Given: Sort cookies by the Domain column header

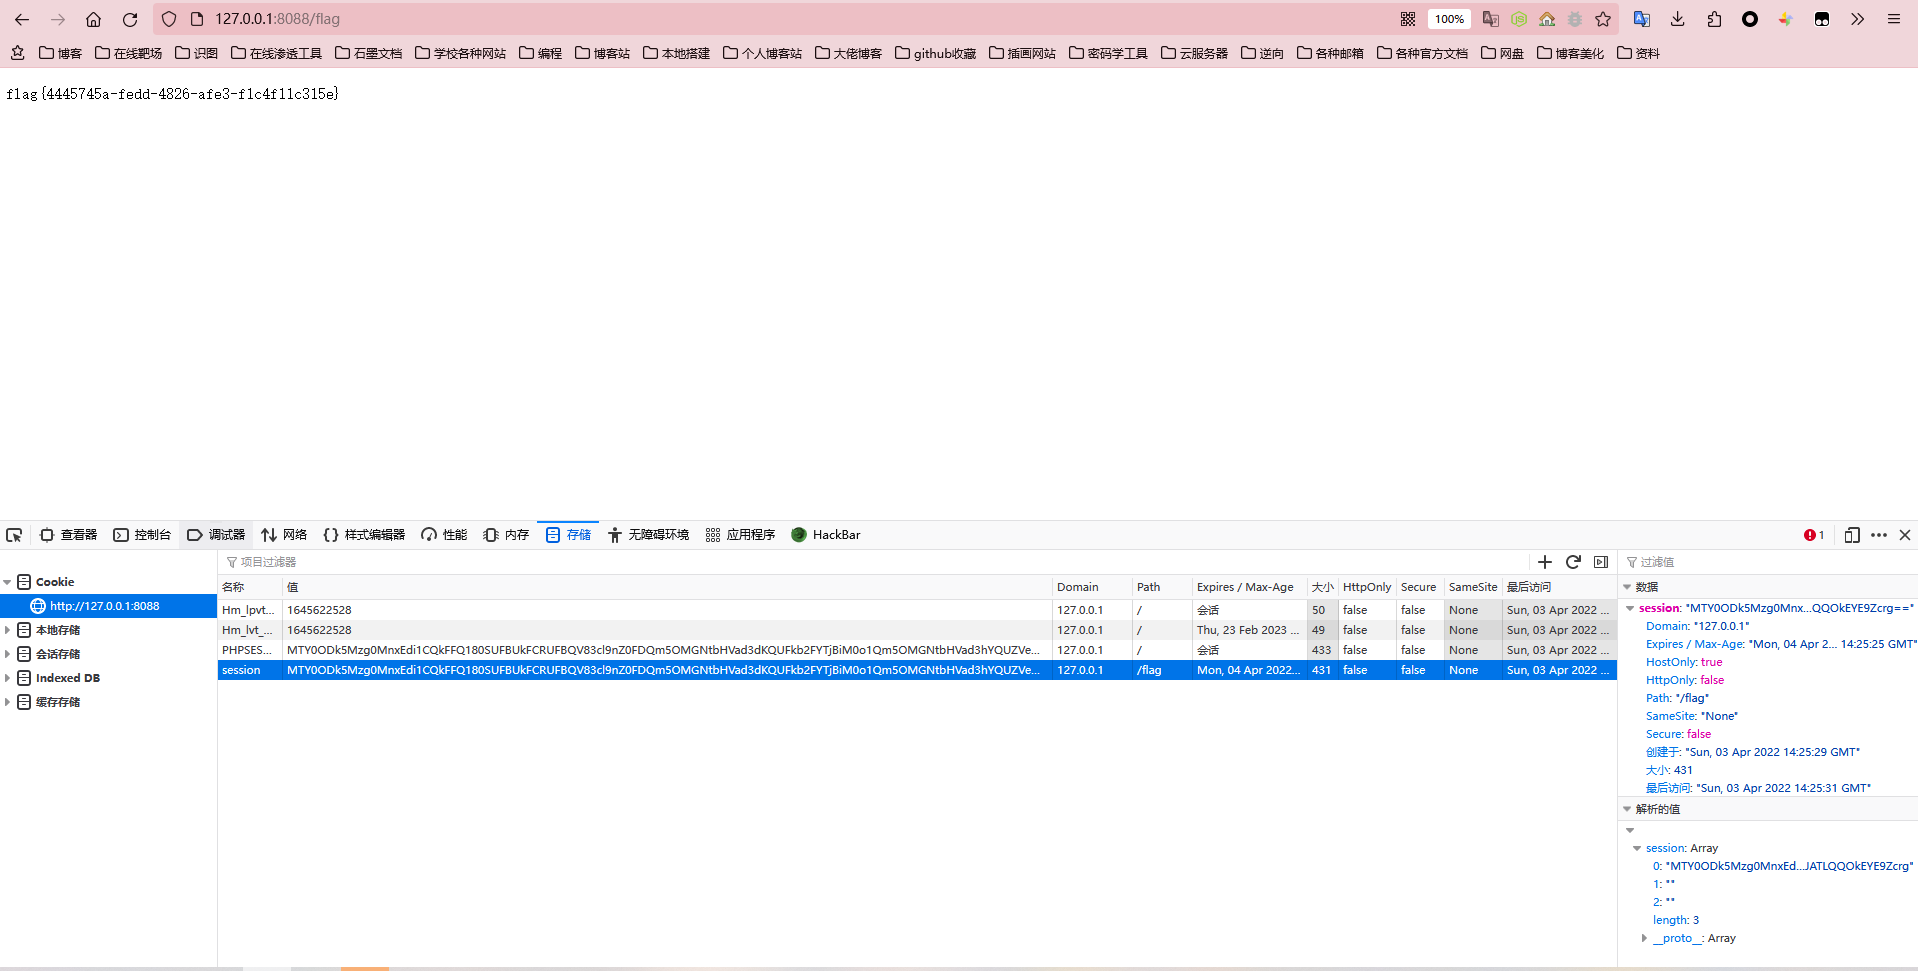Looking at the screenshot, I should [1092, 587].
